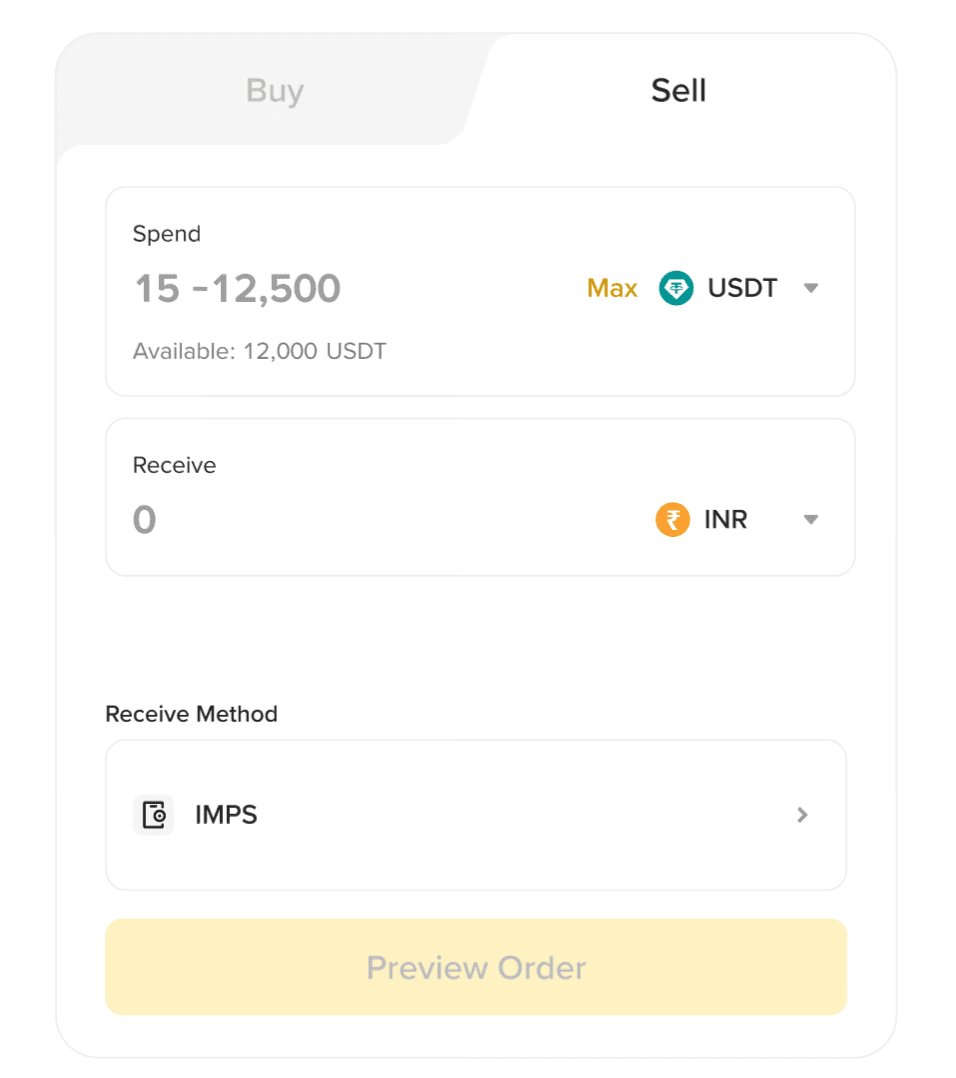Select the Sell tab
The image size is (956, 1078).
tap(678, 91)
